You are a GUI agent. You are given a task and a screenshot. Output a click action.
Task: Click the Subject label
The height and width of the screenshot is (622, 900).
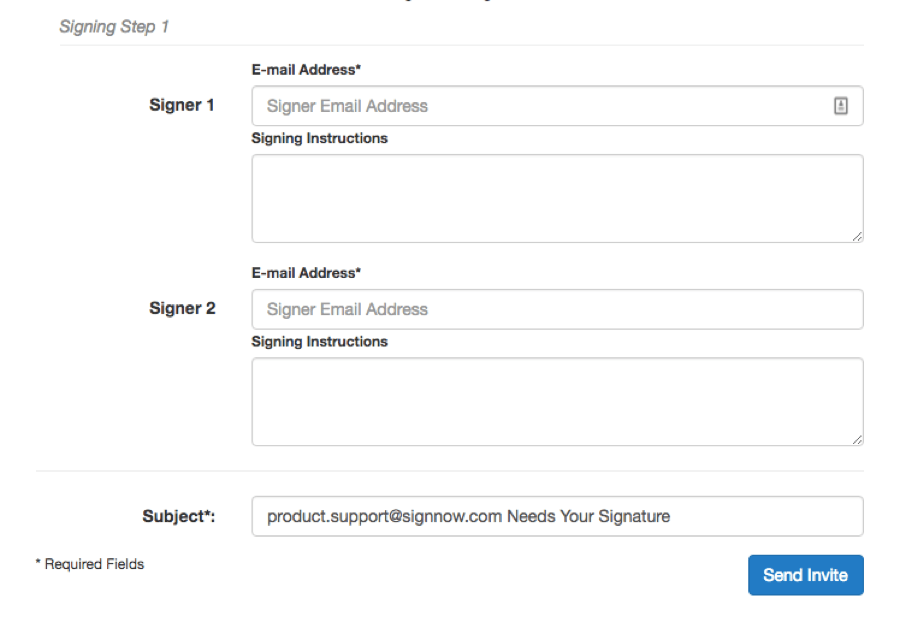[x=179, y=516]
